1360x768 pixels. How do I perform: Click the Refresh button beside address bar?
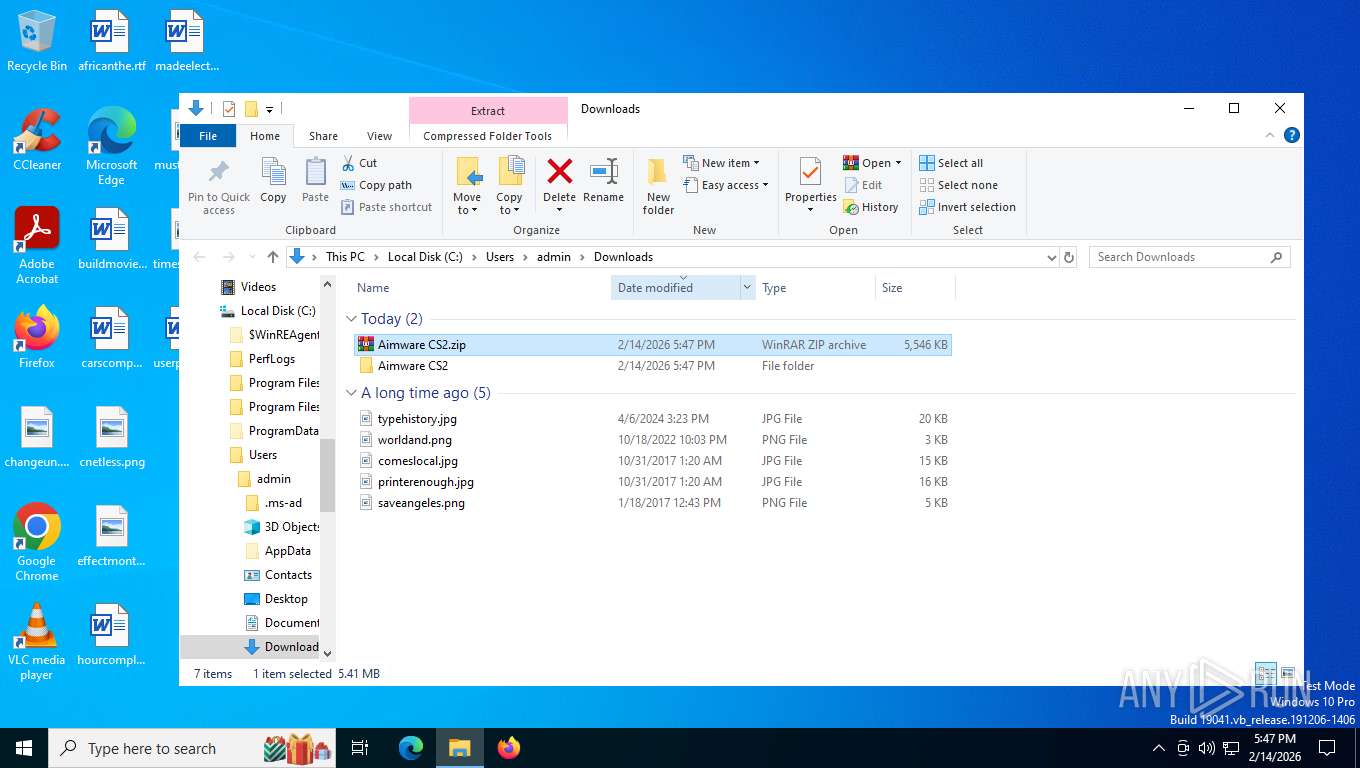point(1069,257)
